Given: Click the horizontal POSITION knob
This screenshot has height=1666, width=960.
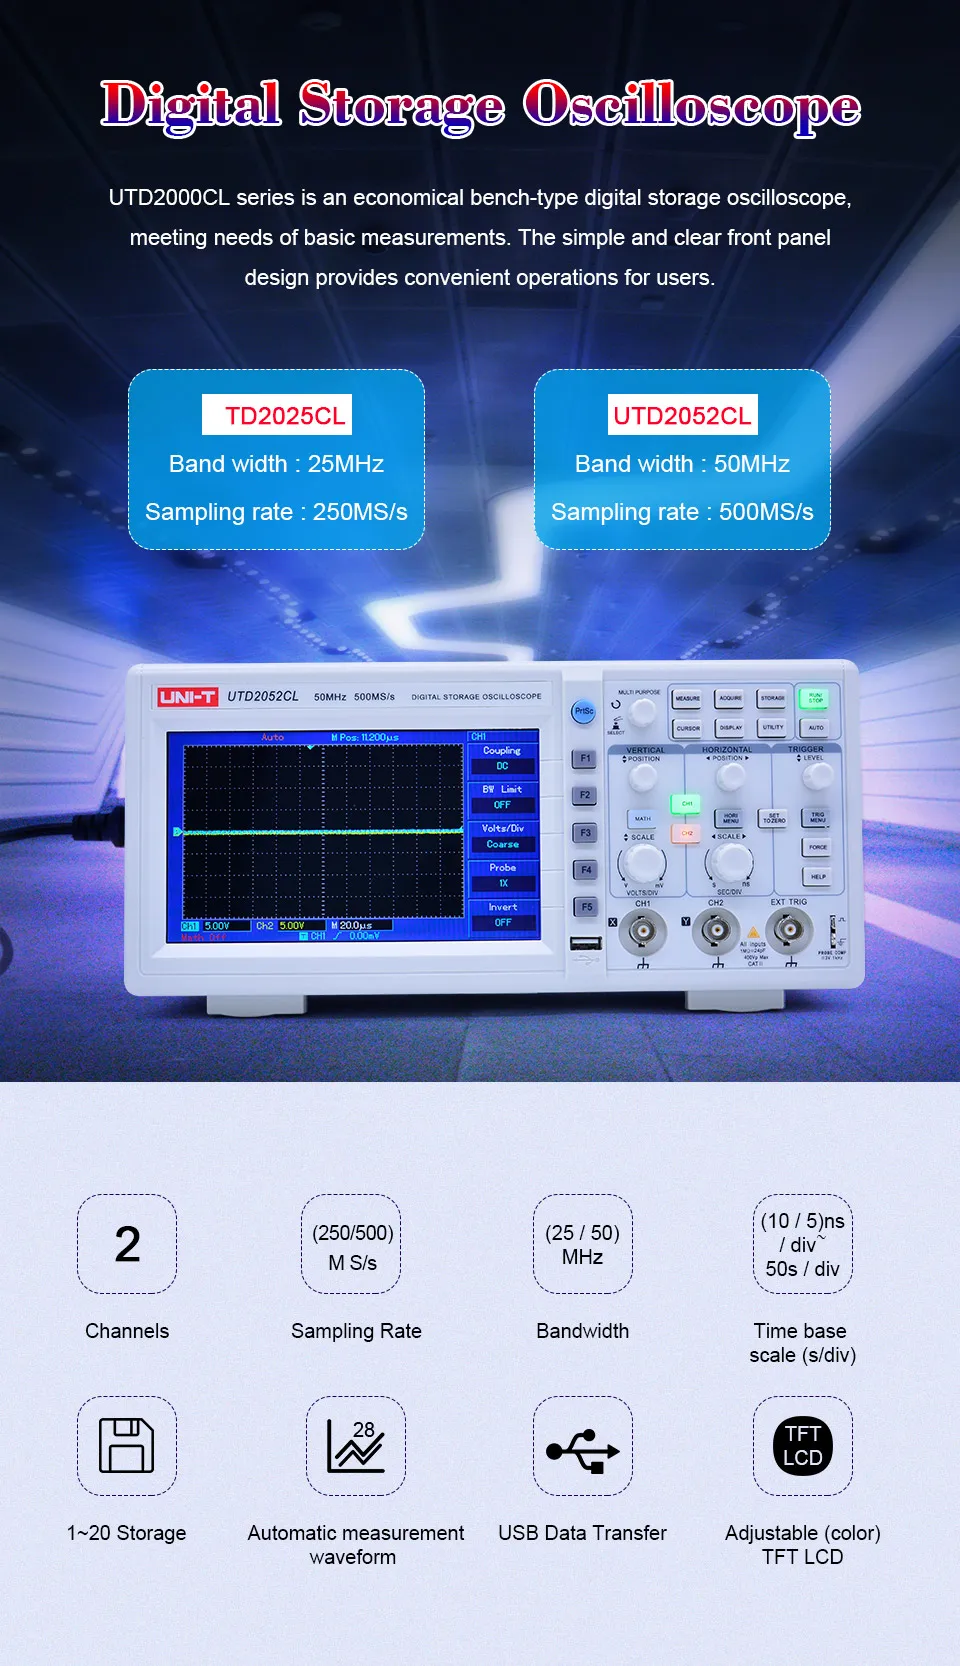Looking at the screenshot, I should [x=729, y=777].
